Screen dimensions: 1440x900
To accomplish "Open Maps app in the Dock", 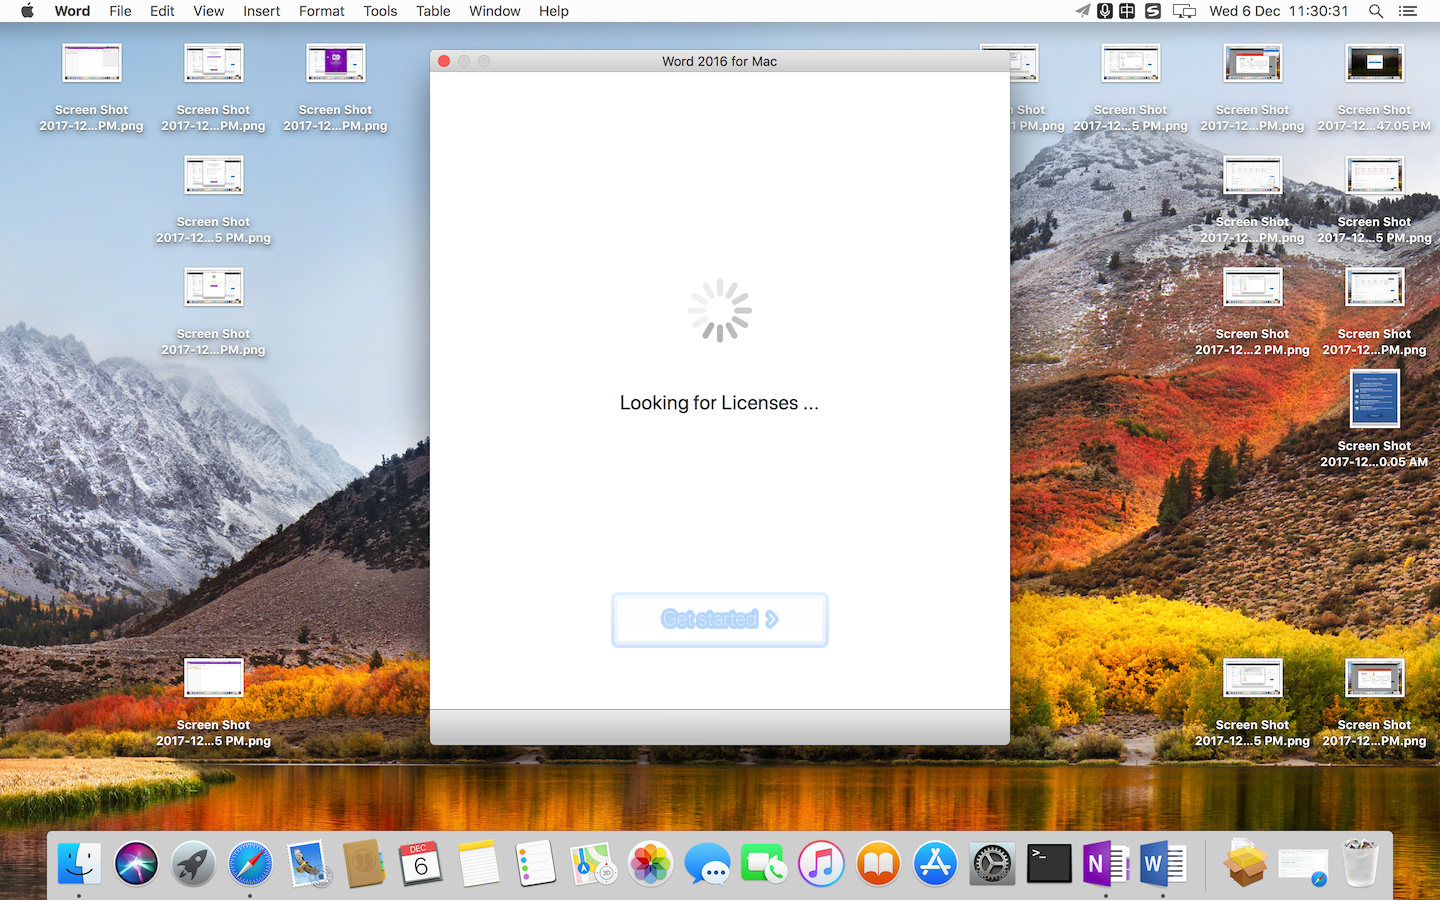I will pyautogui.click(x=592, y=864).
